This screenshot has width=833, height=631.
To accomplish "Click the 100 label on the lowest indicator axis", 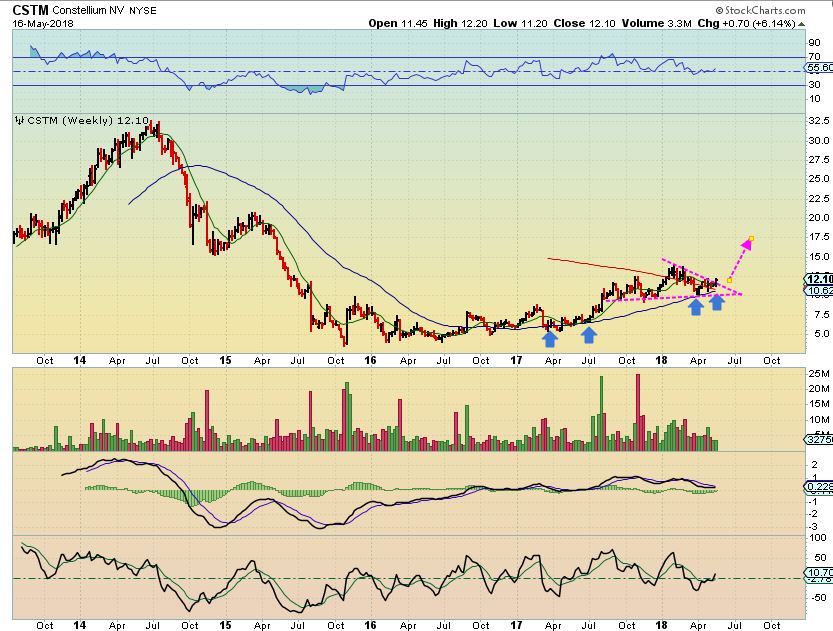I will pyautogui.click(x=818, y=538).
